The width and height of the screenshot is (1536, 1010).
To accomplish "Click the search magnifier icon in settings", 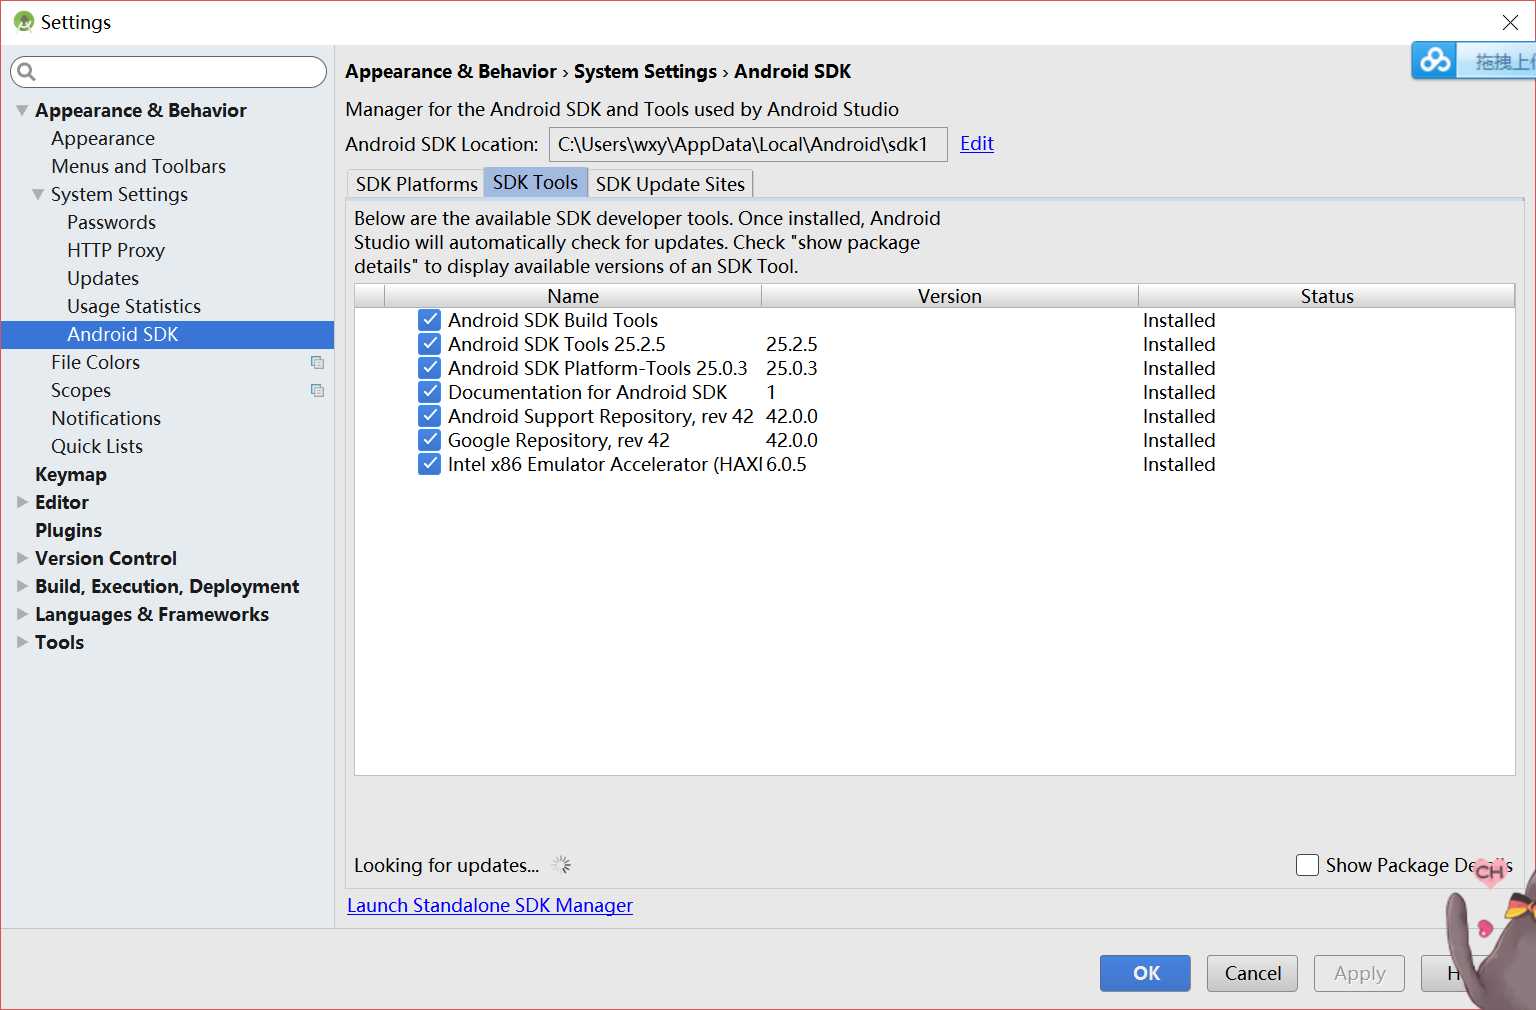I will 26,72.
